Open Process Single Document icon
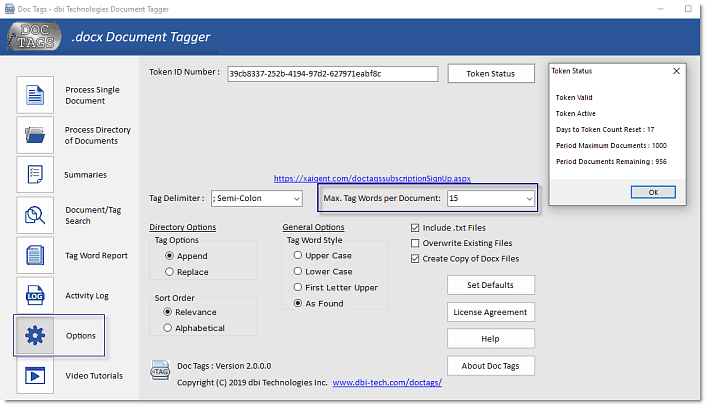Viewport: 706px width, 406px height. tap(35, 95)
